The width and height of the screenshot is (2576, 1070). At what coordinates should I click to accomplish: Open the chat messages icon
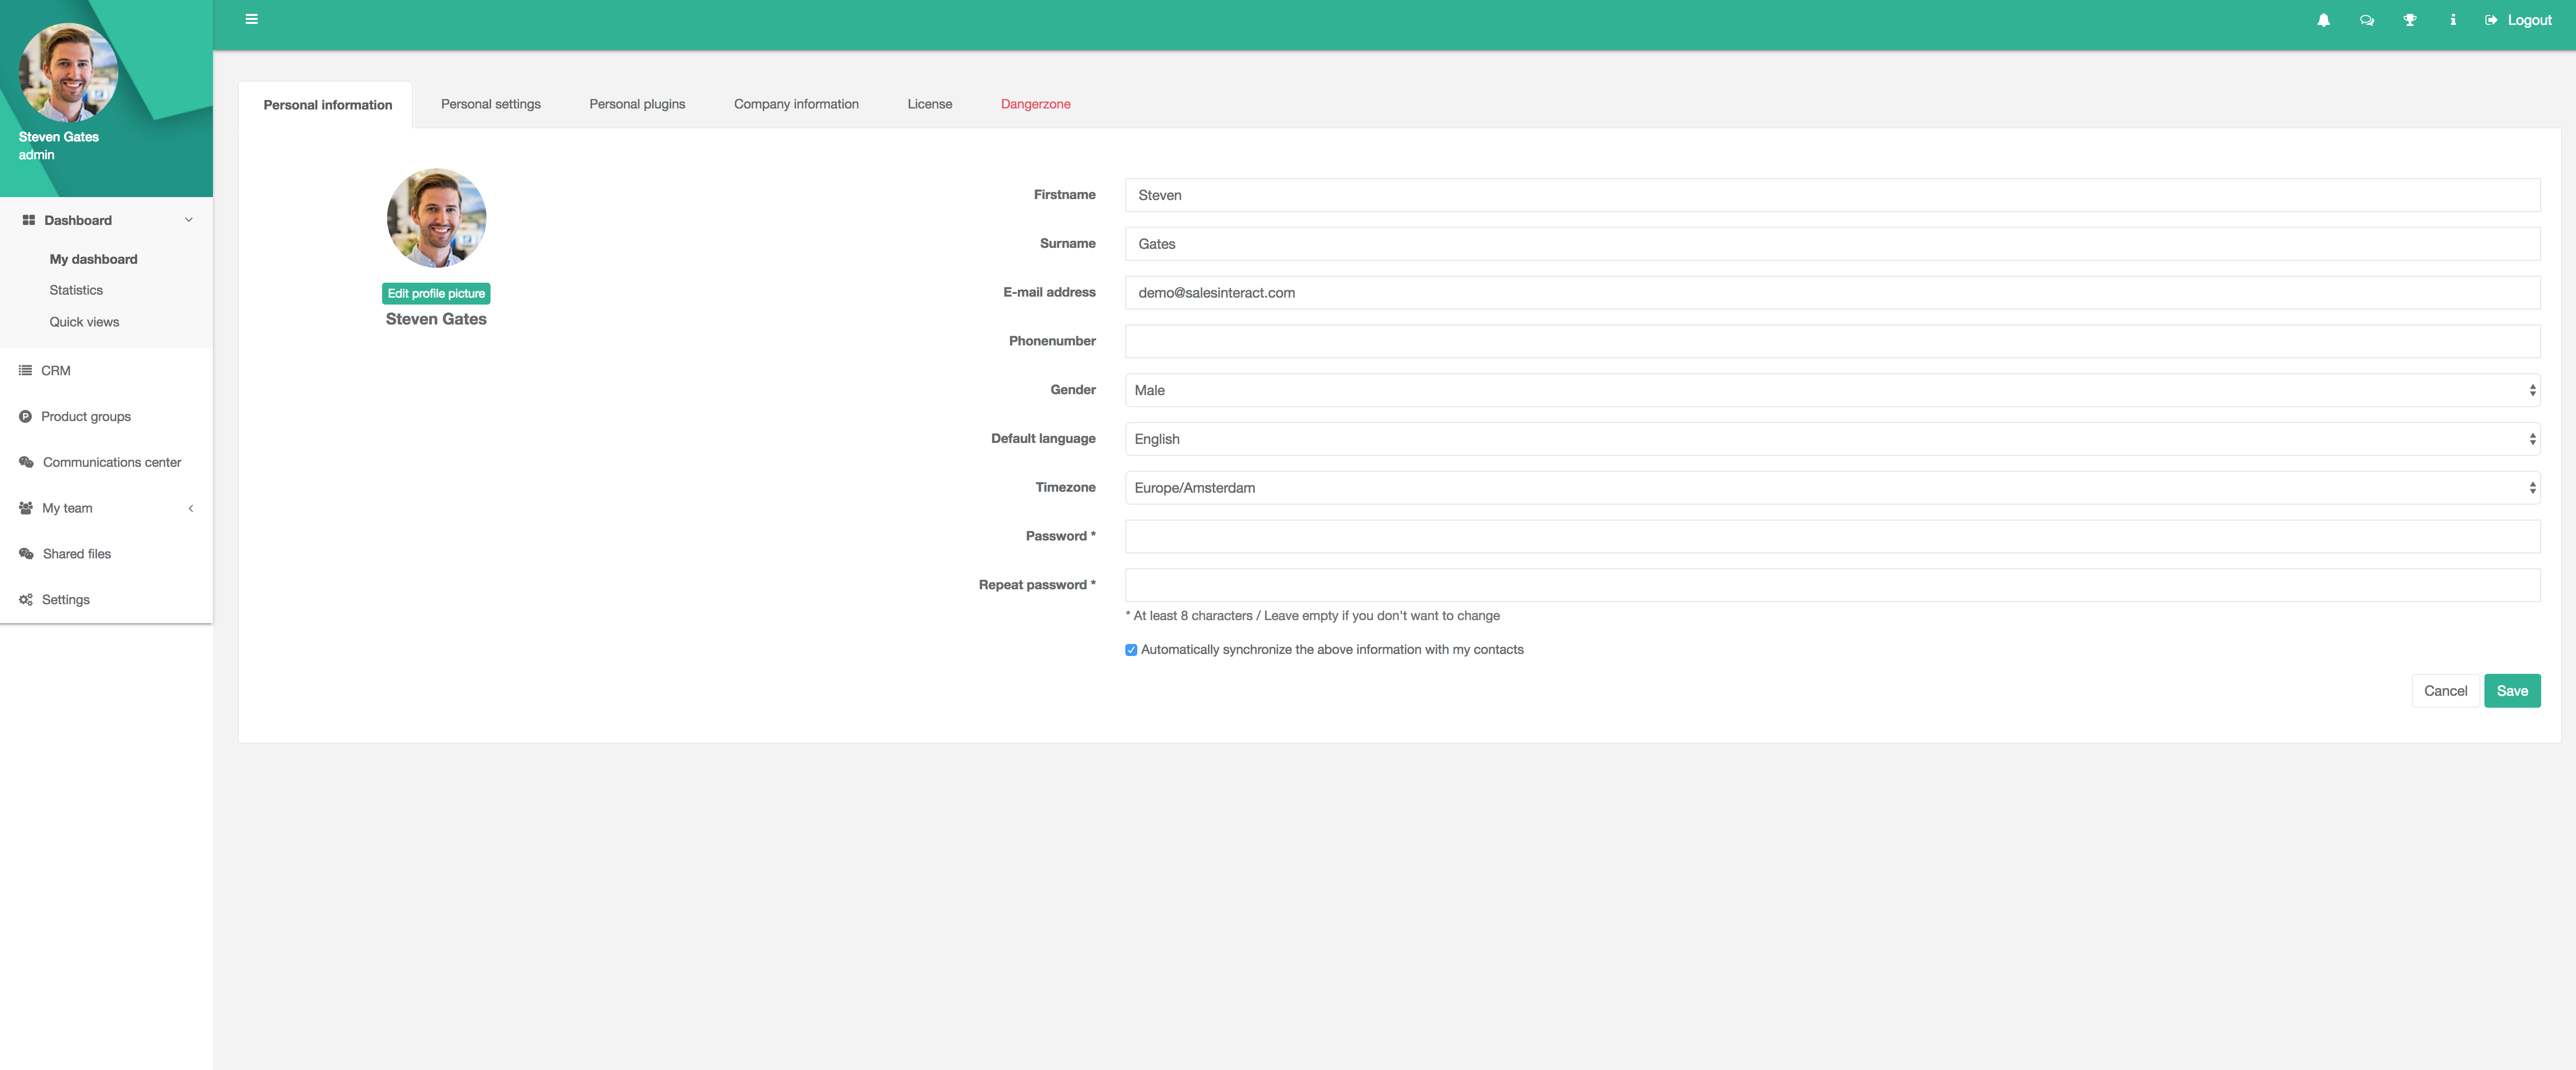[2366, 20]
